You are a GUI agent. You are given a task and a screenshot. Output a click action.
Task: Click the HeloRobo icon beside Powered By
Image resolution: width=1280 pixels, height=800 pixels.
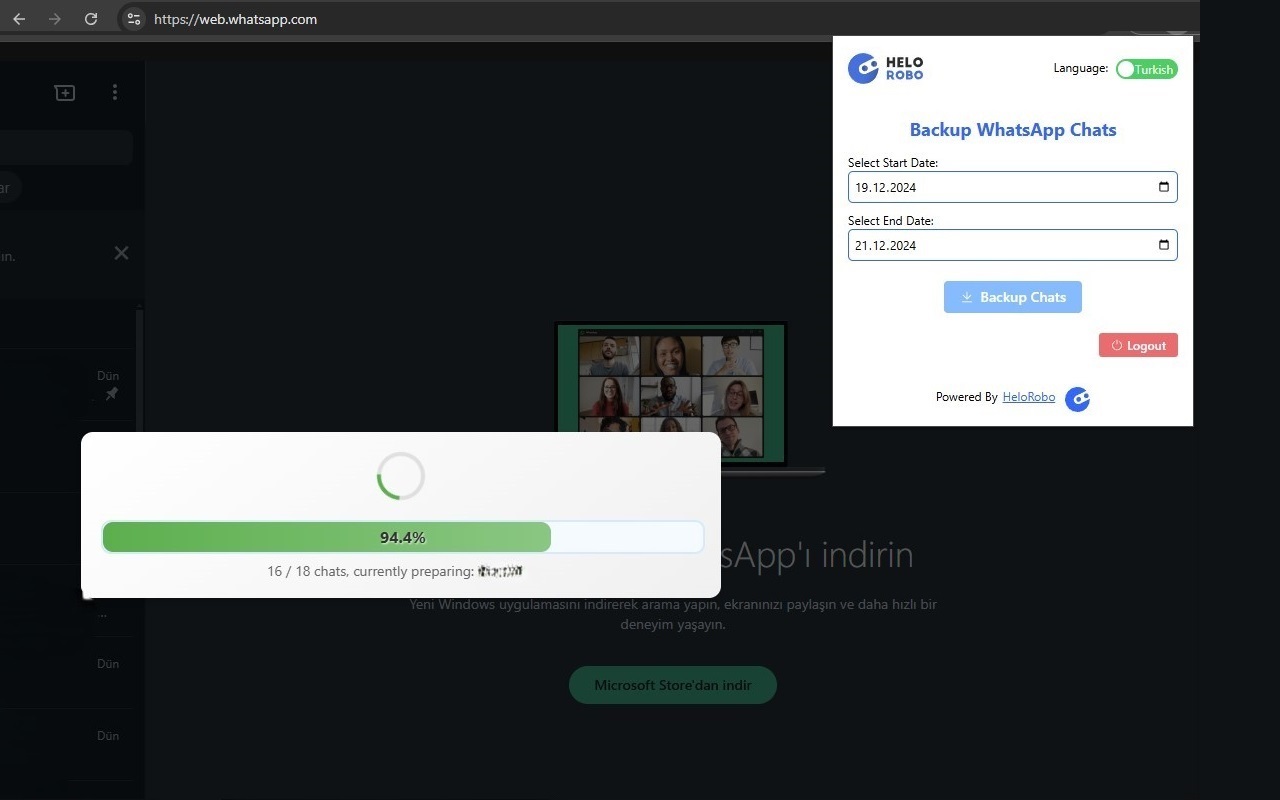[1077, 399]
